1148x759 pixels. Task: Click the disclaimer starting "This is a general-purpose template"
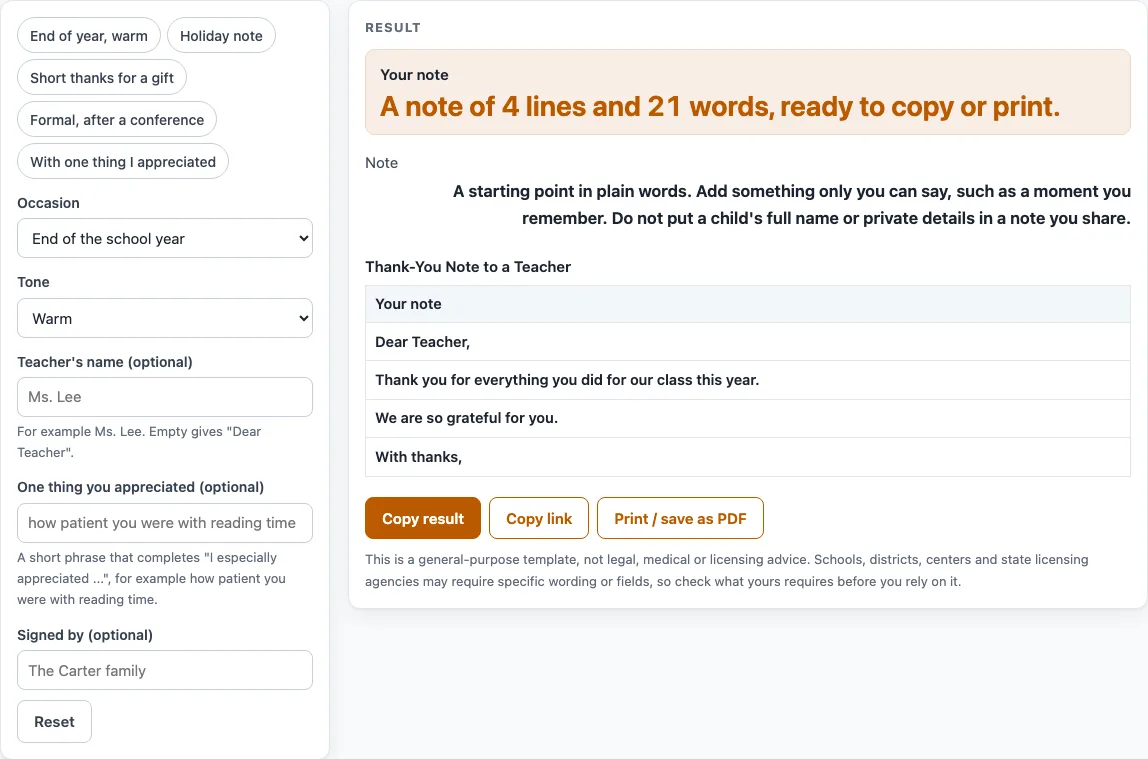click(x=727, y=570)
